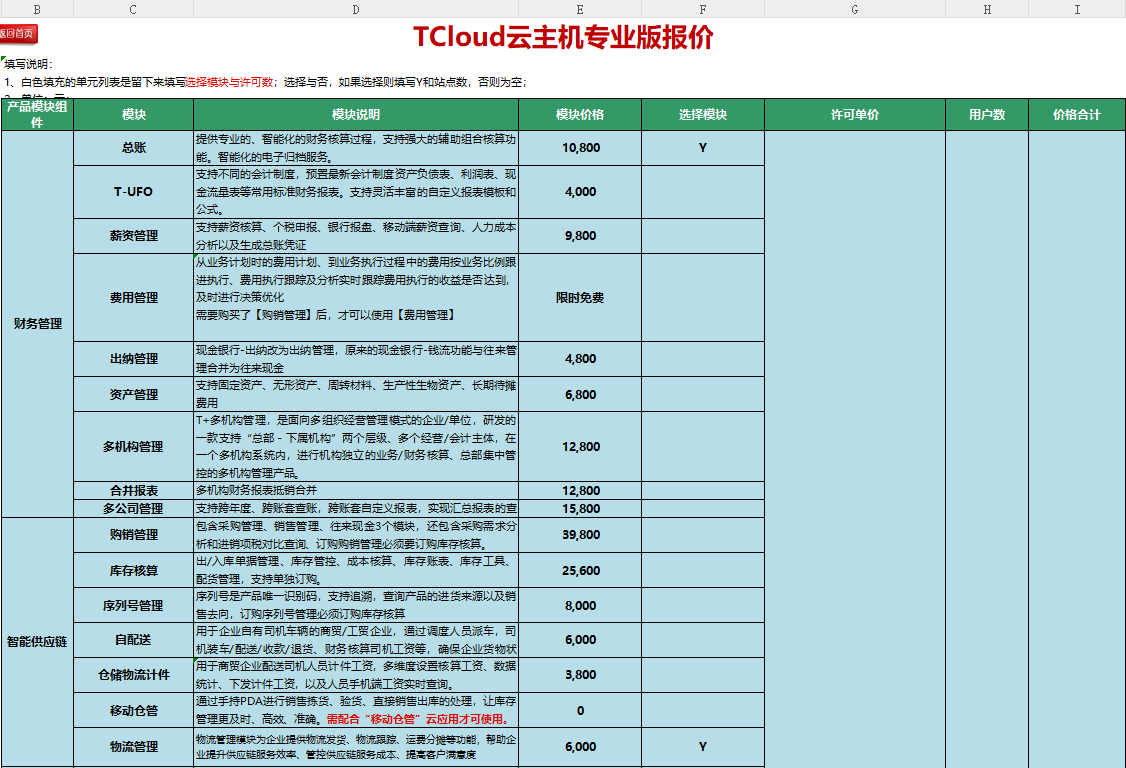Select the 出纳管理 module cell
This screenshot has height=768, width=1126.
134,358
